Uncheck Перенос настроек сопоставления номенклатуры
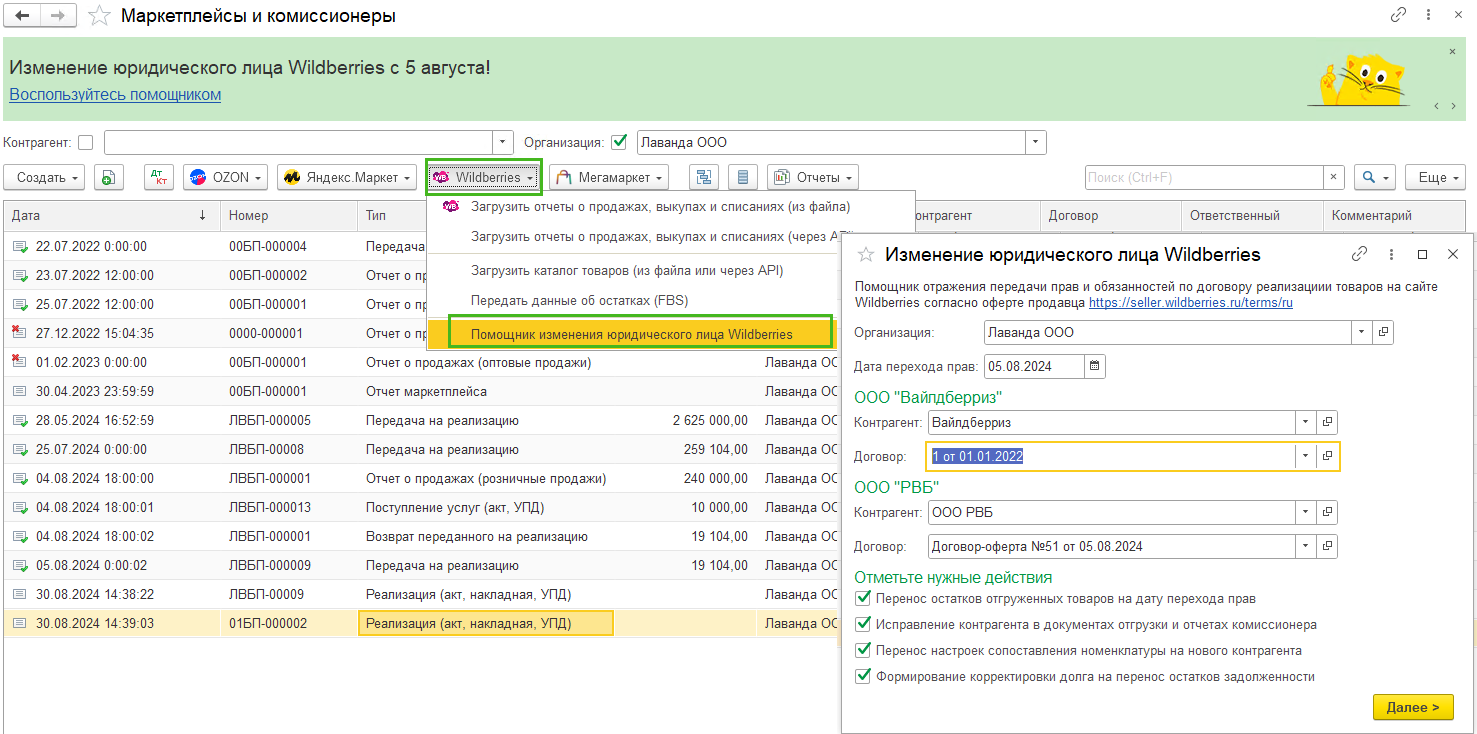This screenshot has width=1477, height=734. [x=864, y=650]
